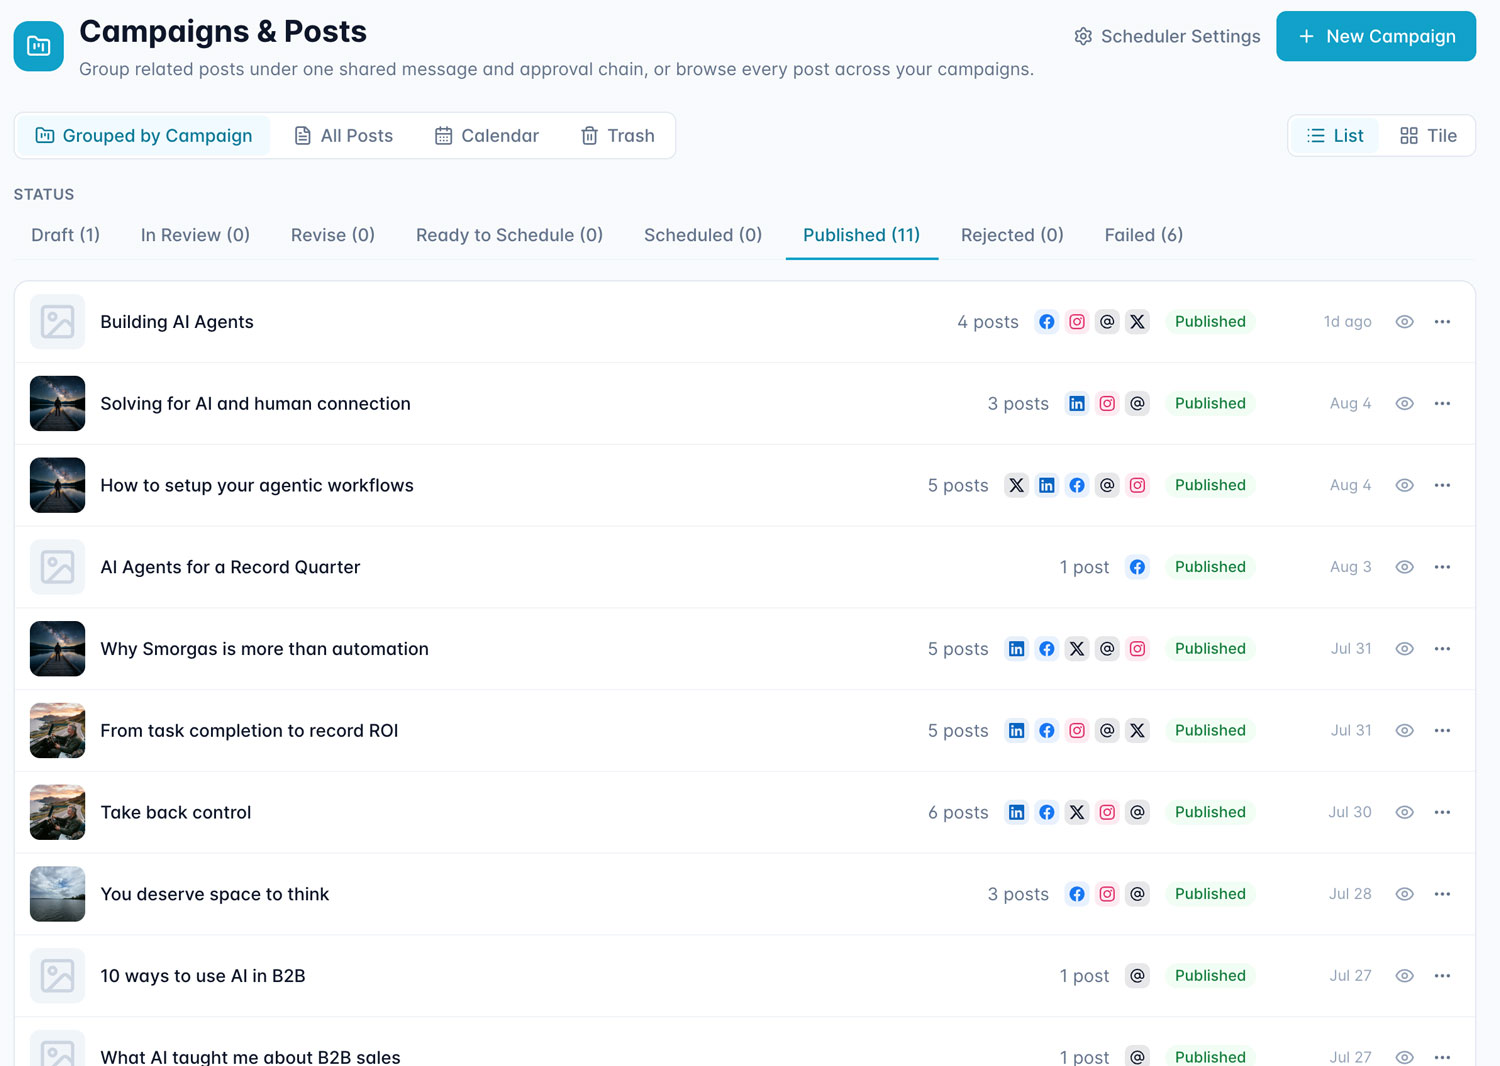Open three-dot menu for AI Agents Record Quarter
The height and width of the screenshot is (1066, 1500).
[1442, 567]
